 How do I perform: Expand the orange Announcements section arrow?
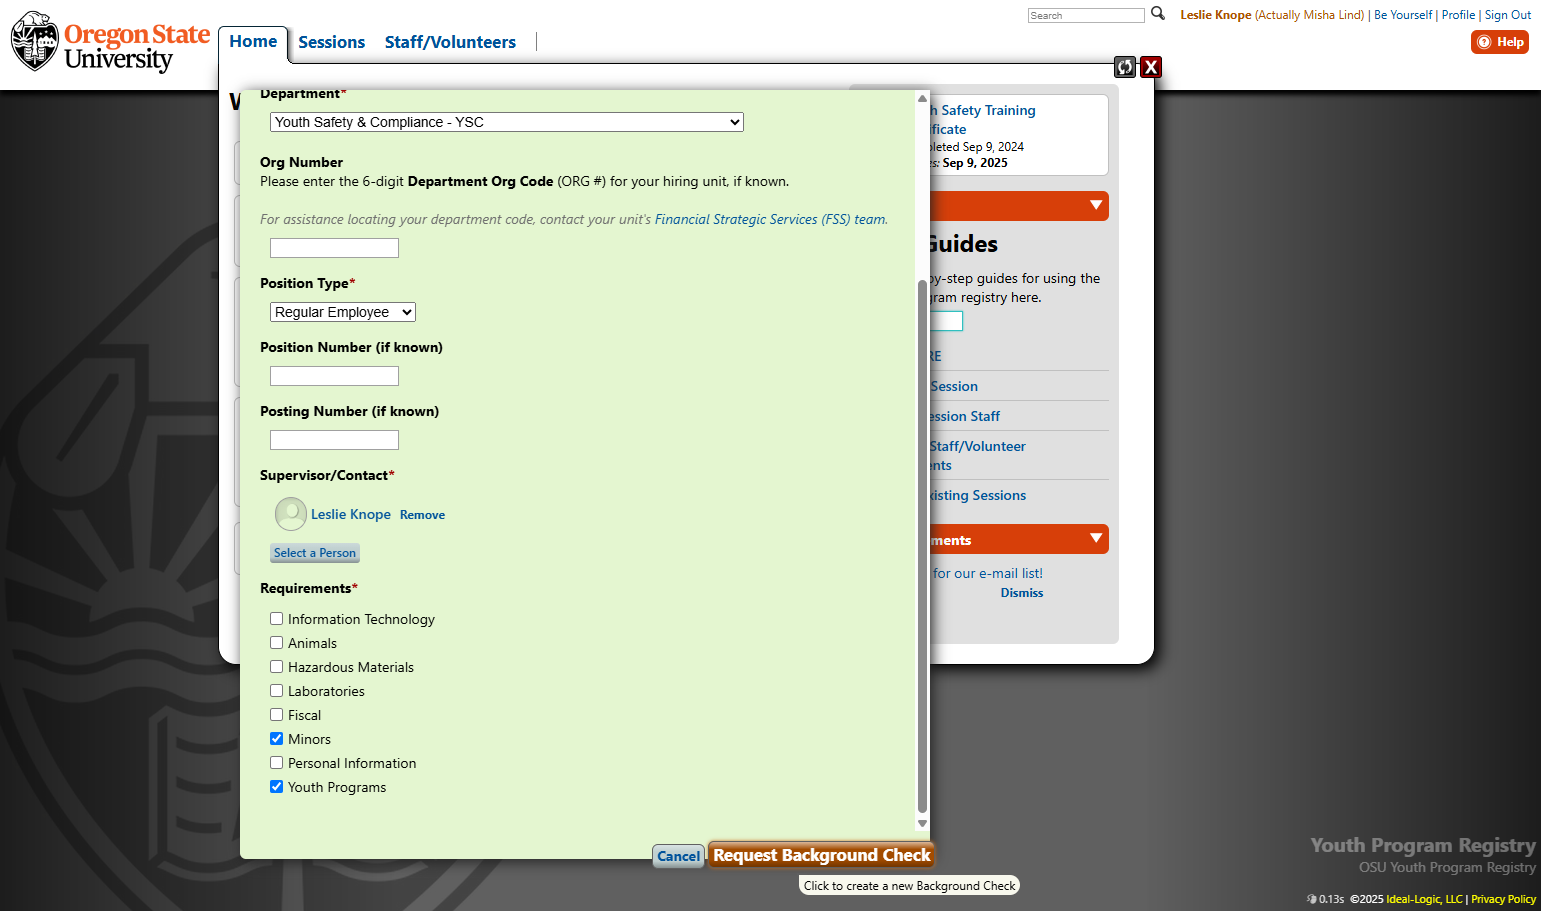point(1096,538)
